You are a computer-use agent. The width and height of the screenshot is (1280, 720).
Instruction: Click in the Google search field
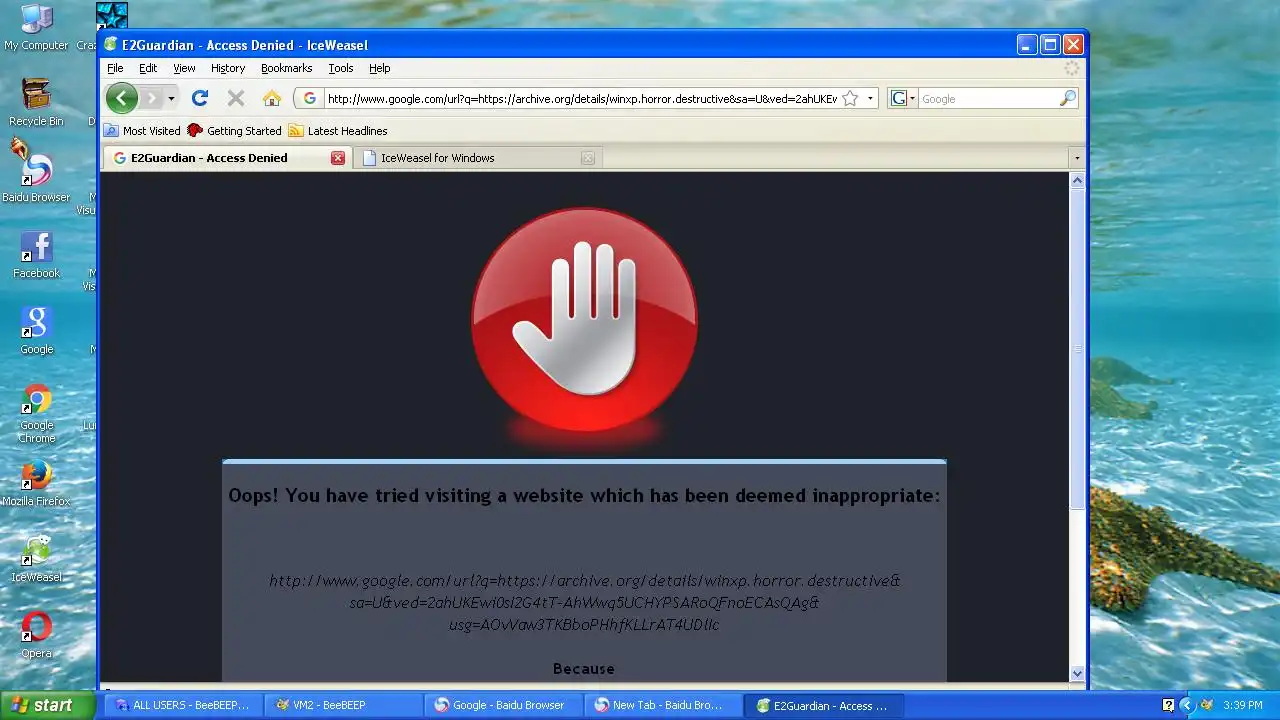point(988,99)
